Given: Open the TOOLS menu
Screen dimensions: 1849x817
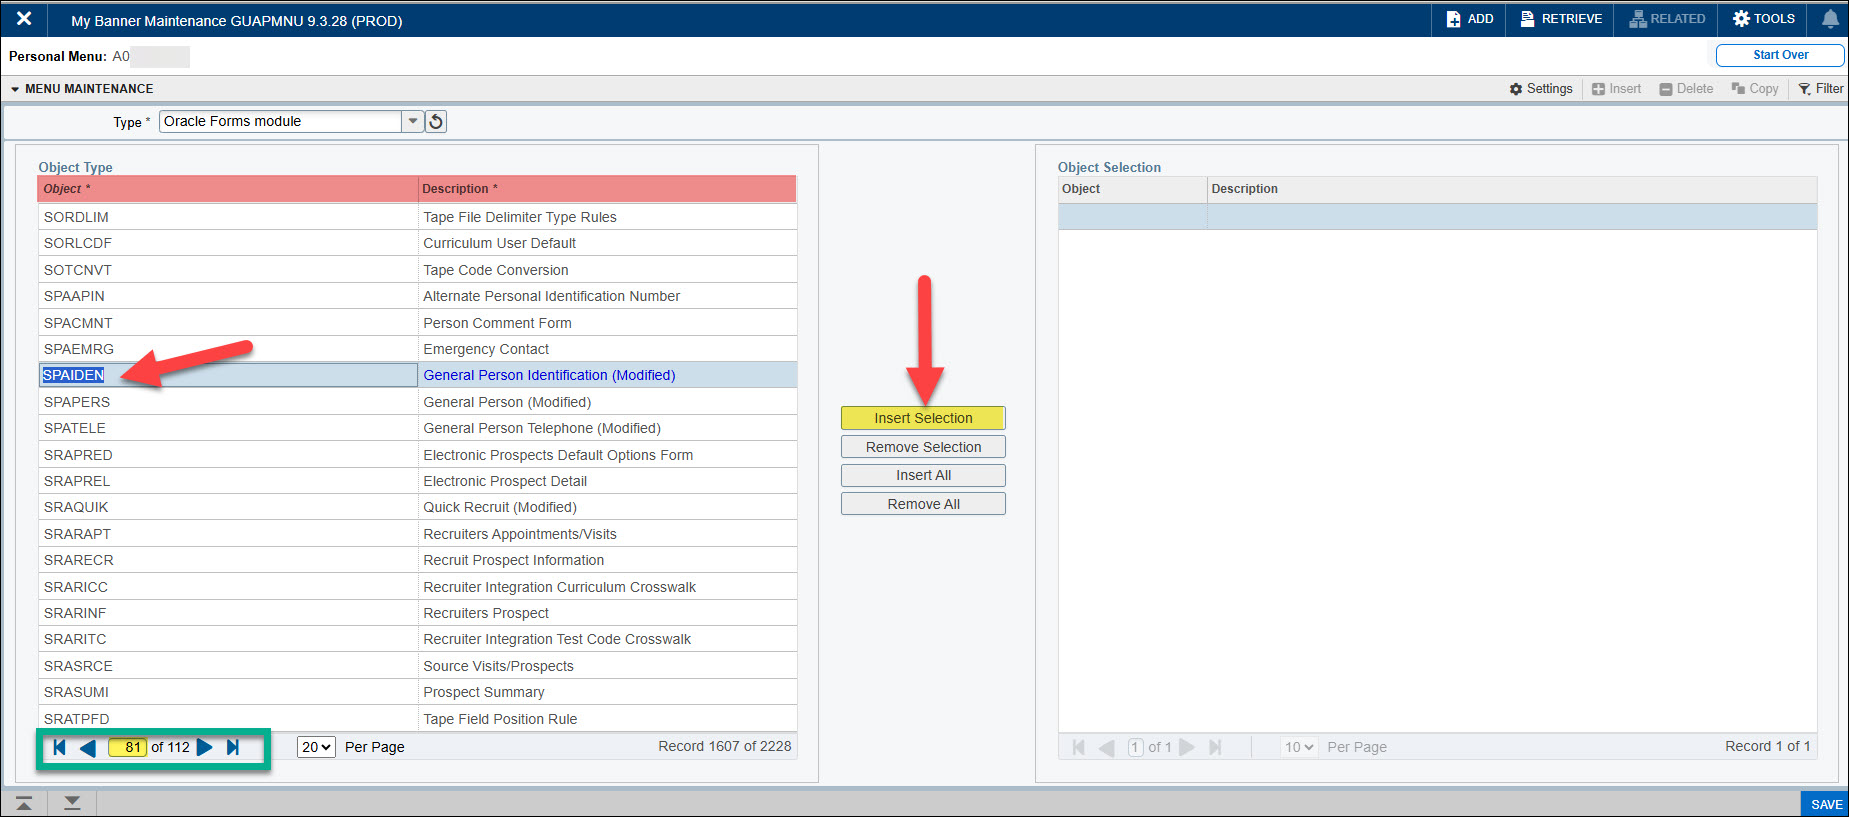Looking at the screenshot, I should pos(1764,19).
